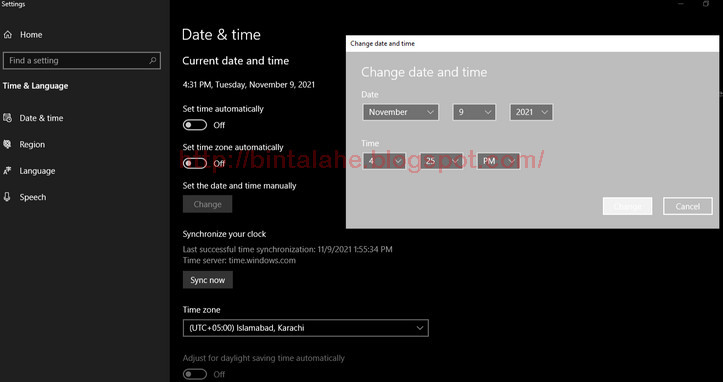Viewport: 723px width, 382px height.
Task: Click the Change date and time title bar
Action: pos(532,43)
